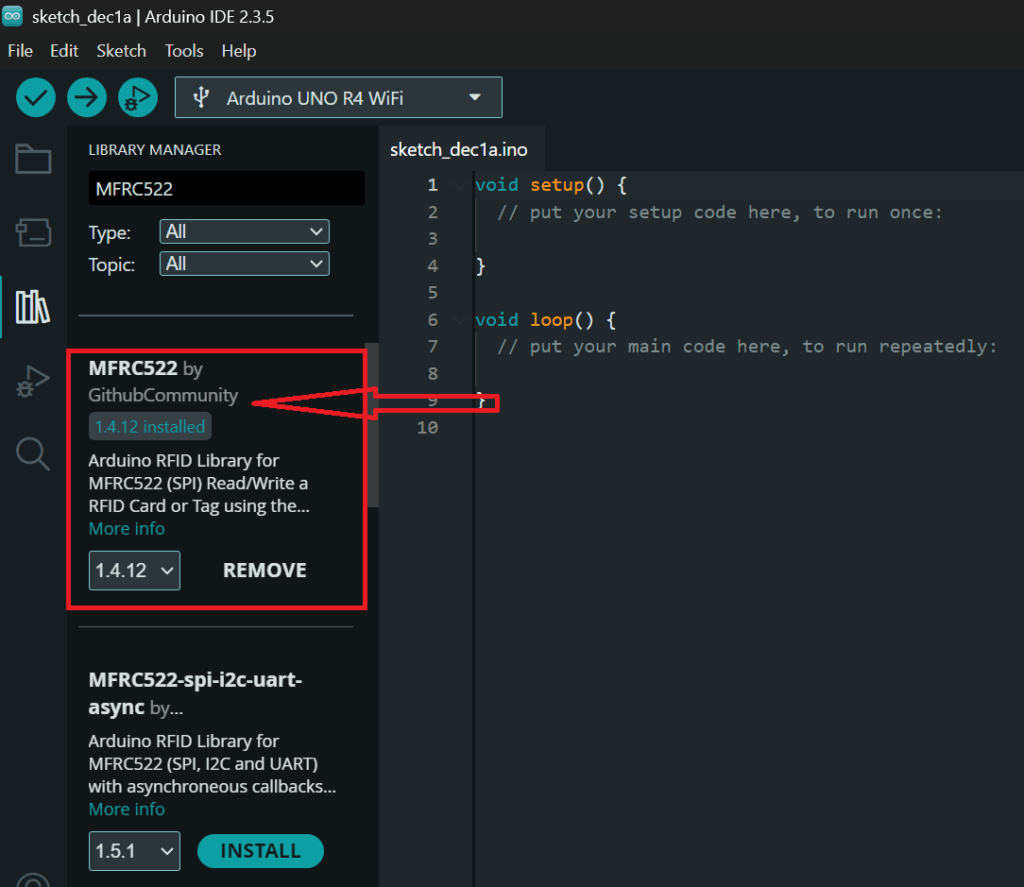
Task: Open IDE settings via the gear icon
Action: (33, 880)
